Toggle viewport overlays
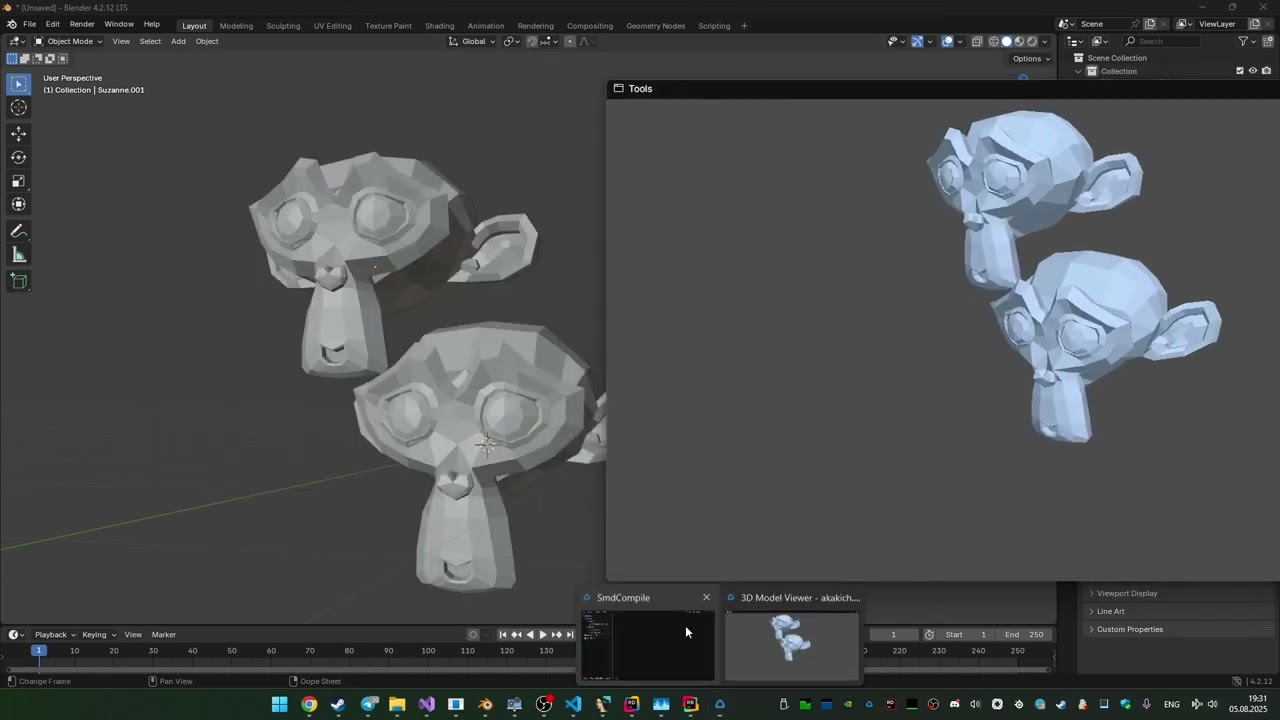This screenshot has width=1280, height=720. (947, 41)
